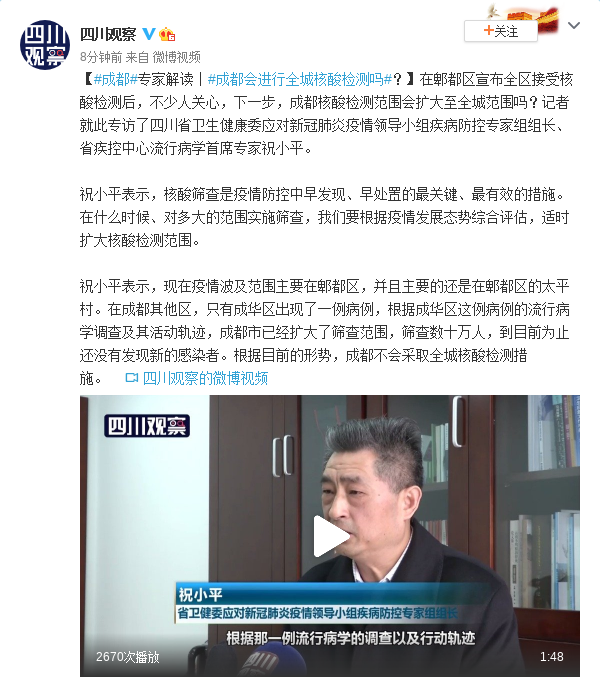Viewport: 600px width, 687px height.
Task: Click the video camera icon before 四川观察的微博视频
Action: 131,378
